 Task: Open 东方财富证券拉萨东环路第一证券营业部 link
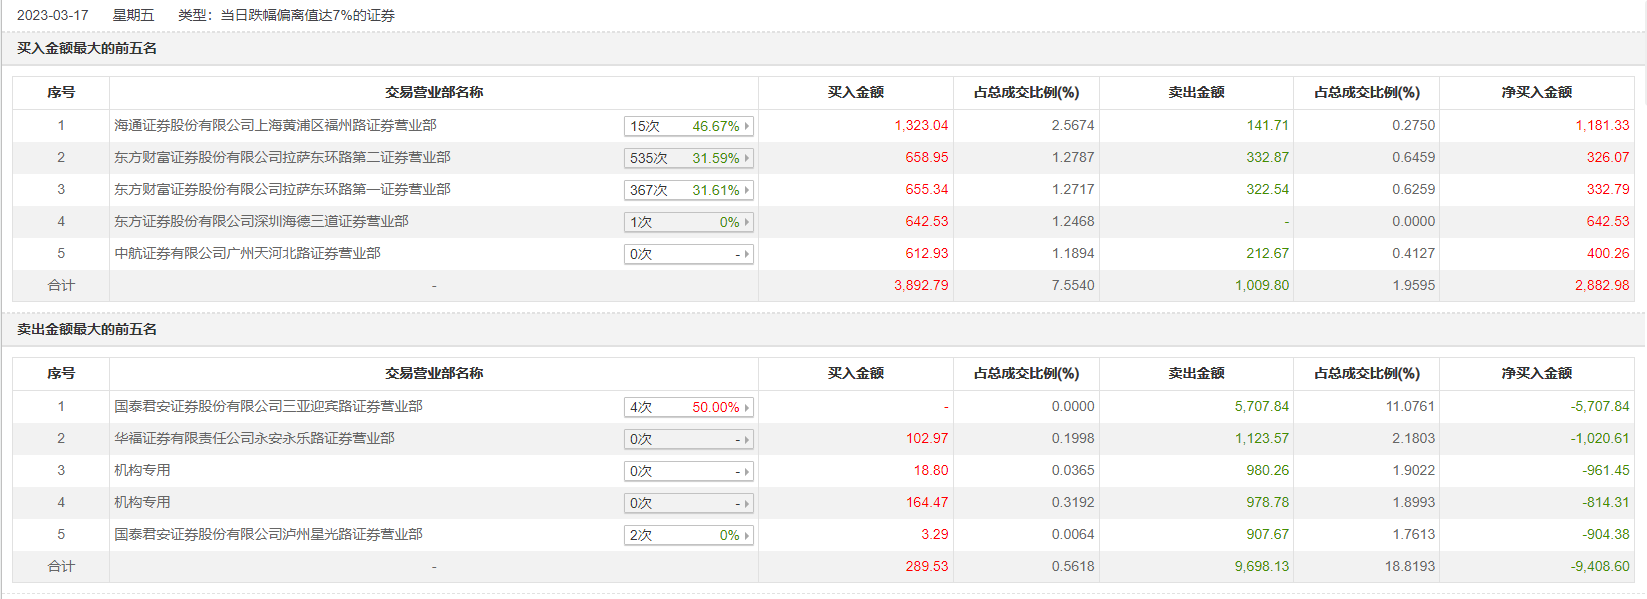(x=282, y=189)
